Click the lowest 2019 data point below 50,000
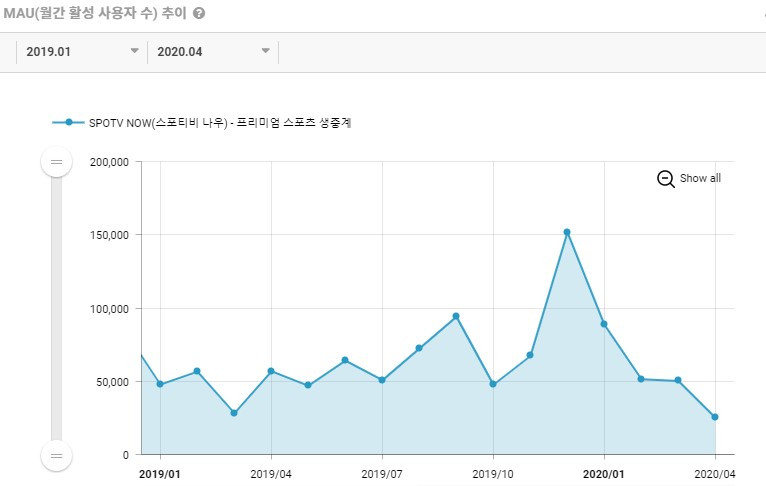 (234, 413)
